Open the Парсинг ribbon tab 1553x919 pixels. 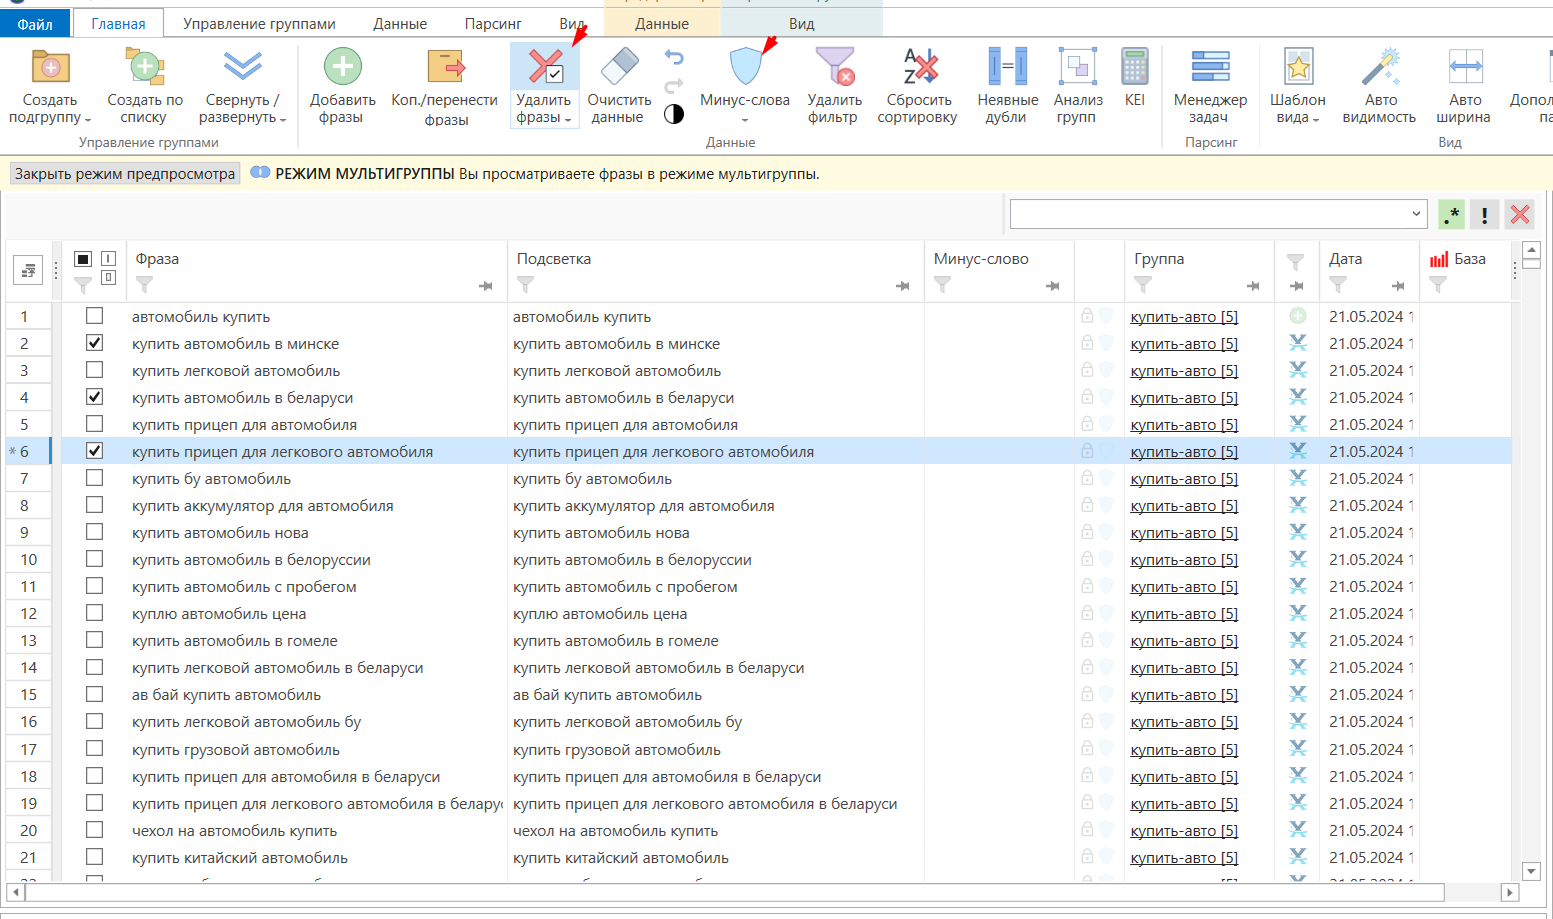click(493, 23)
